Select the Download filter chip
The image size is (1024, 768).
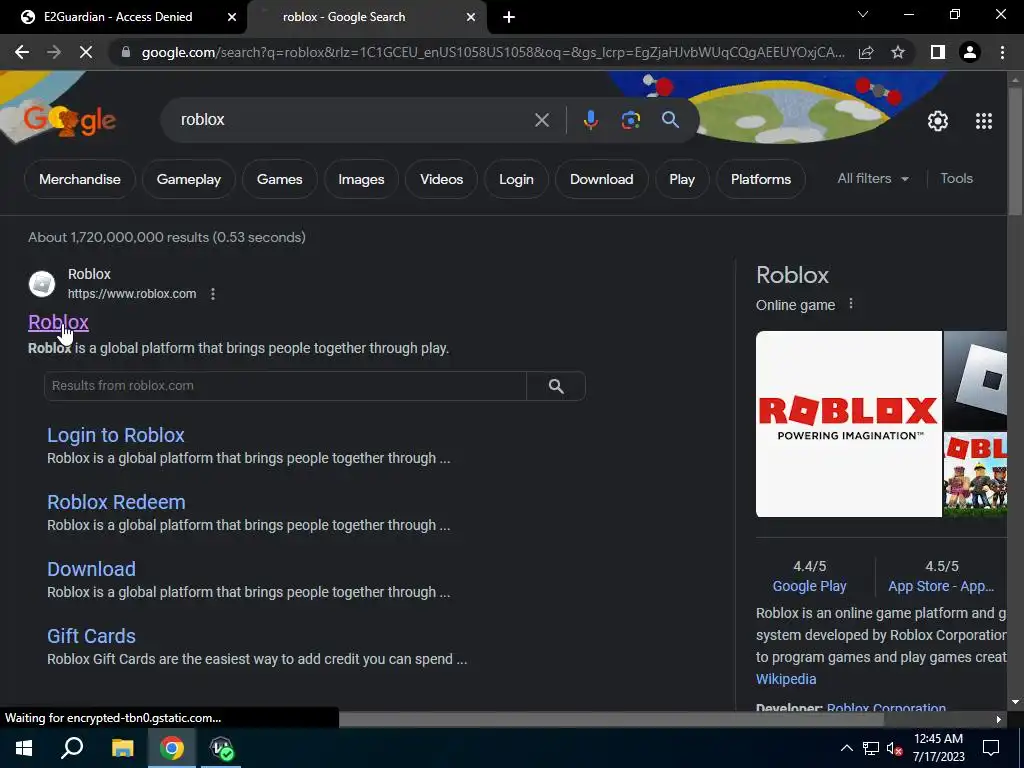point(601,179)
